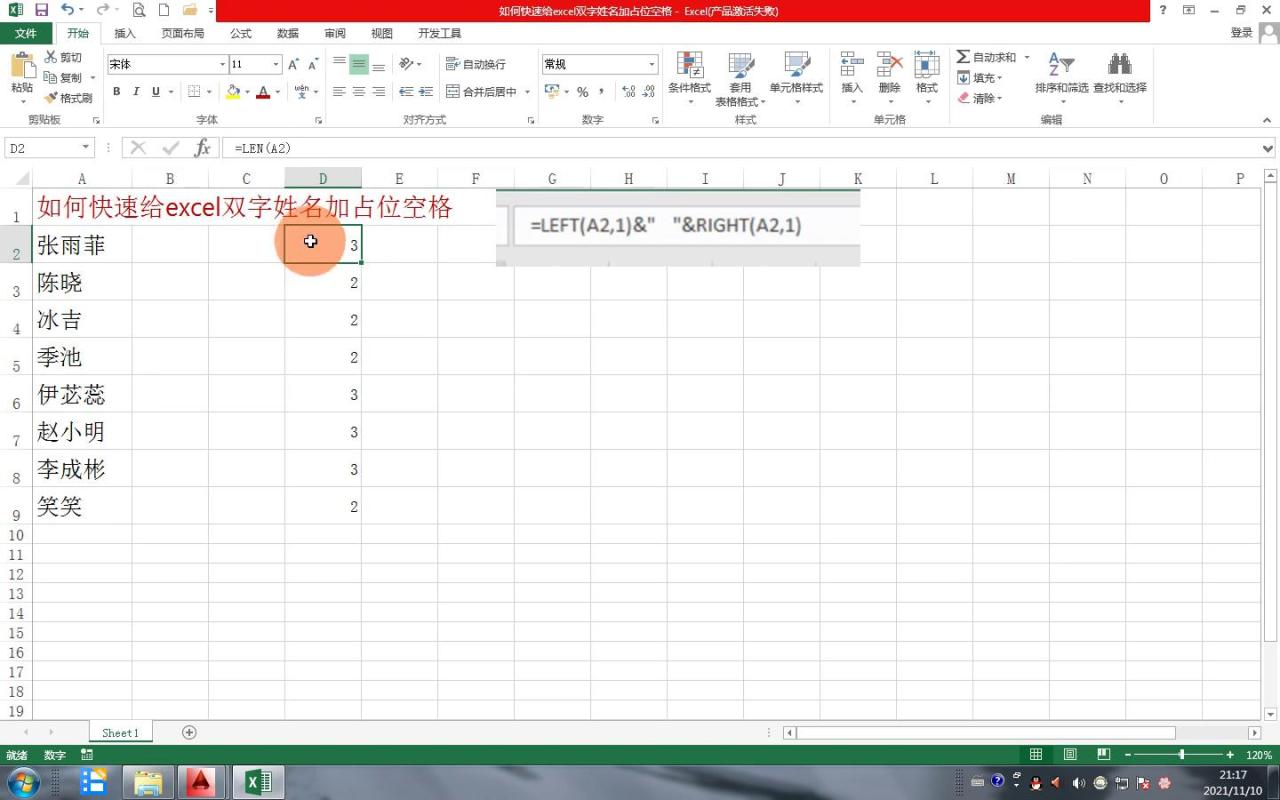Switch to the 开发工具 tab
The width and height of the screenshot is (1280, 800).
[x=440, y=33]
